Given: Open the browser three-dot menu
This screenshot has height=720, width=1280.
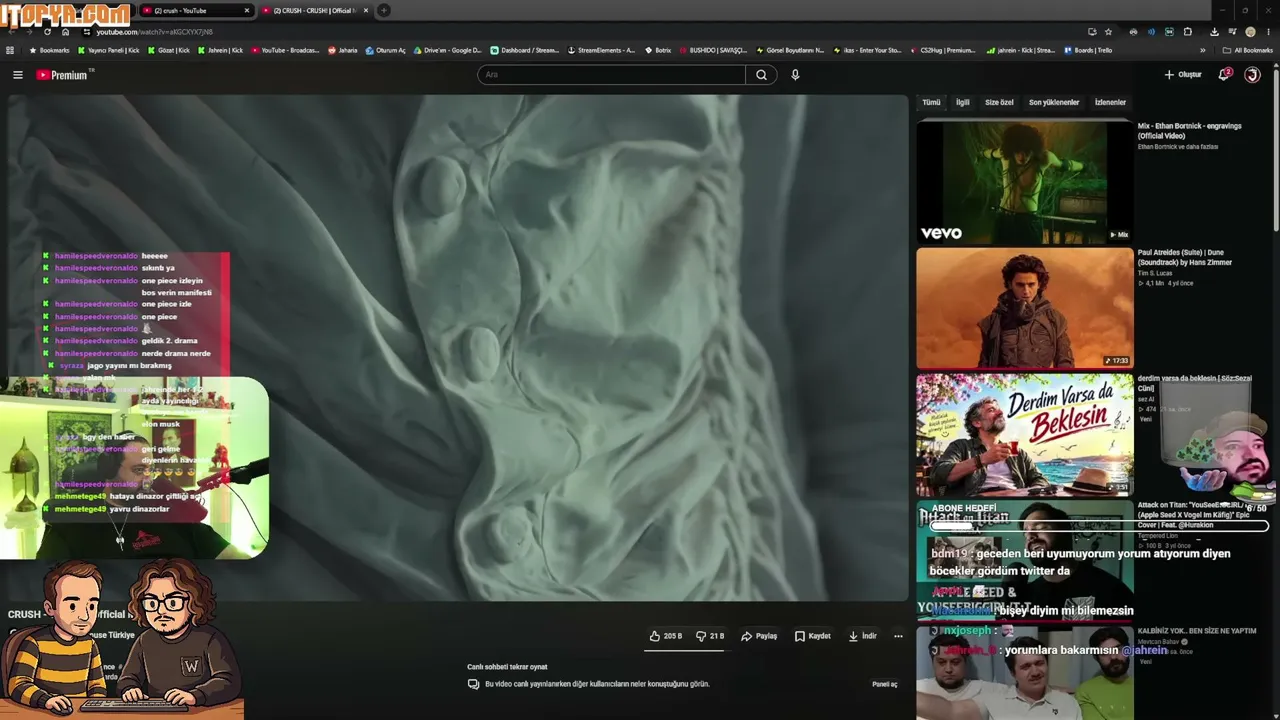Looking at the screenshot, I should coord(1268,32).
